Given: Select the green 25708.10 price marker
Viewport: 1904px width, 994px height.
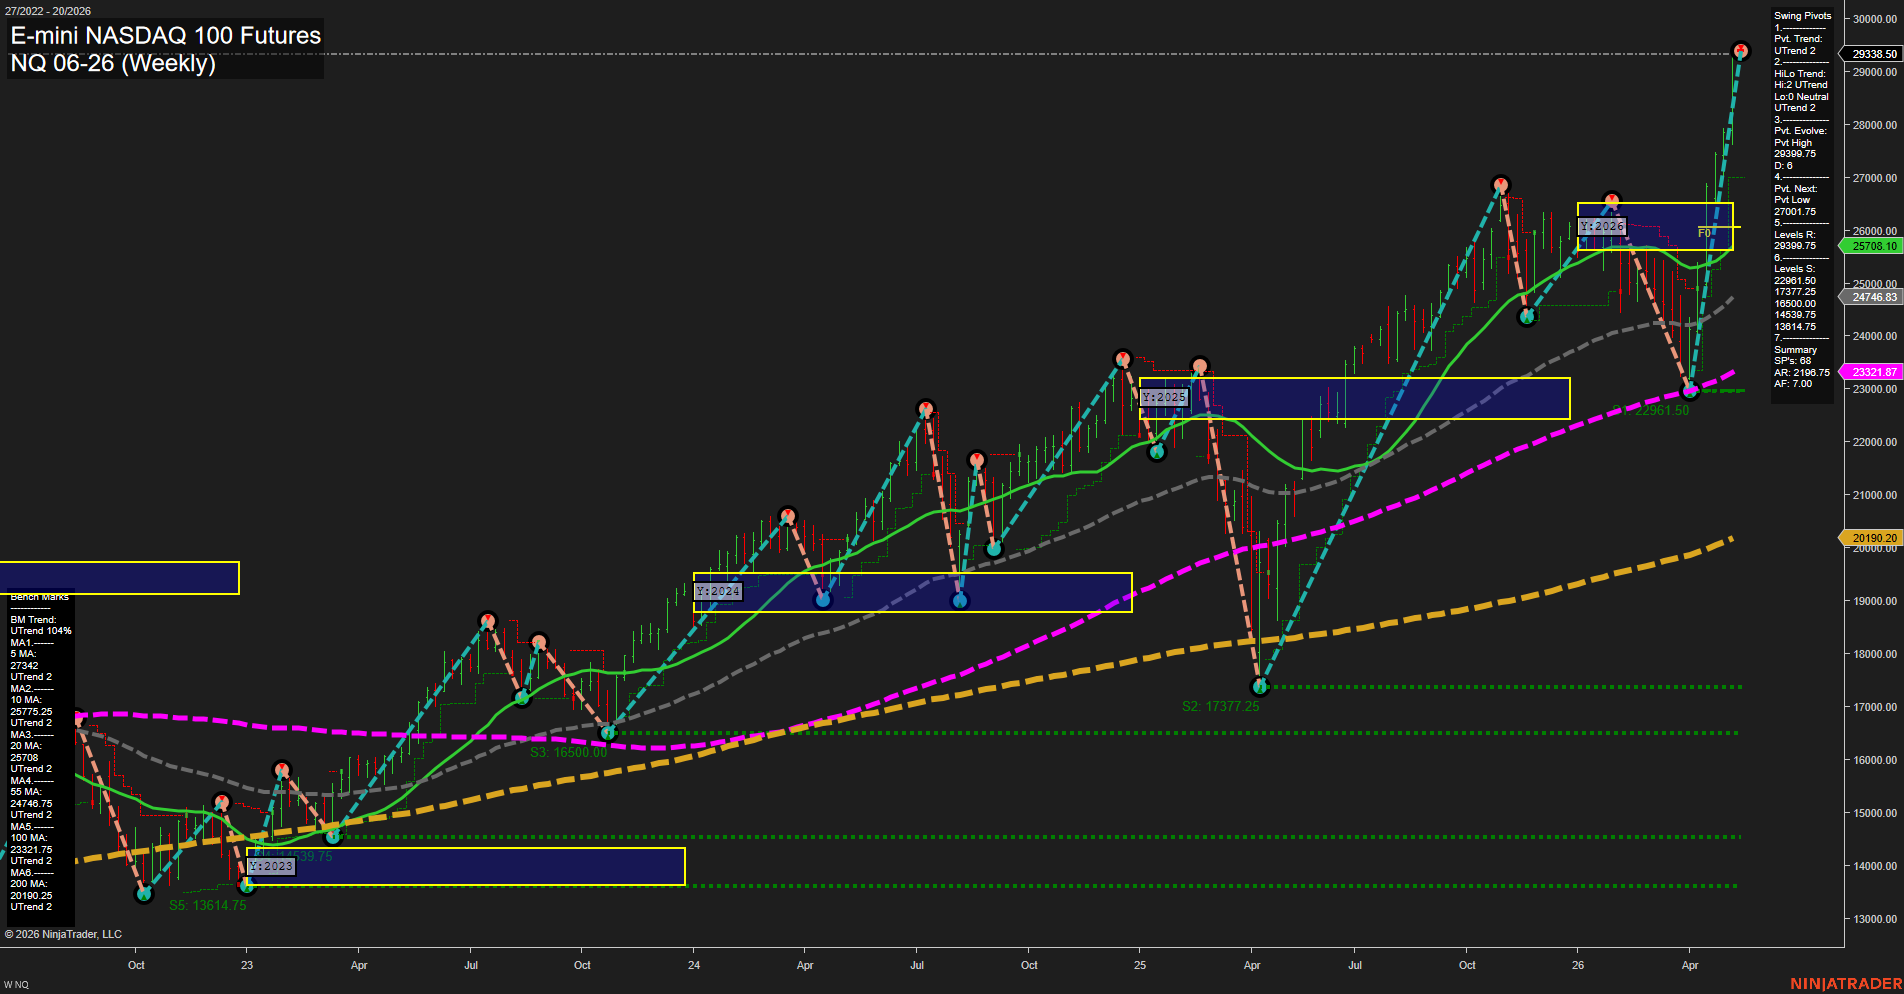Looking at the screenshot, I should point(1872,245).
